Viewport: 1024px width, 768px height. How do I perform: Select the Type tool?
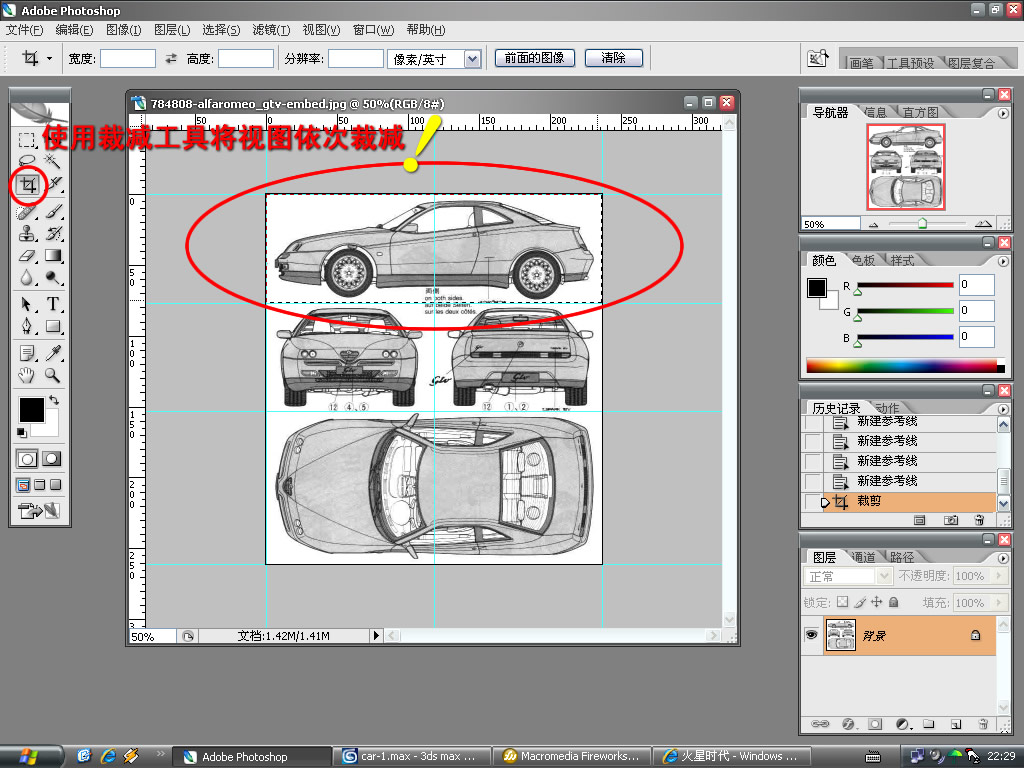[54, 304]
